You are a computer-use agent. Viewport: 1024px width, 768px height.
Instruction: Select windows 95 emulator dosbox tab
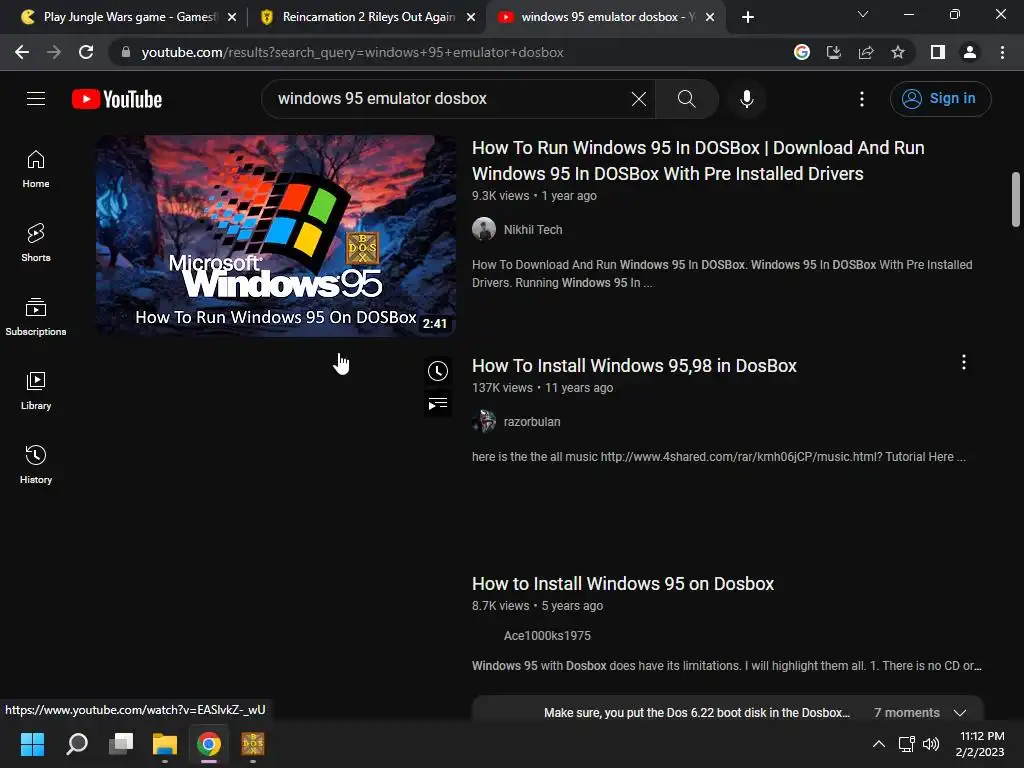coord(606,17)
